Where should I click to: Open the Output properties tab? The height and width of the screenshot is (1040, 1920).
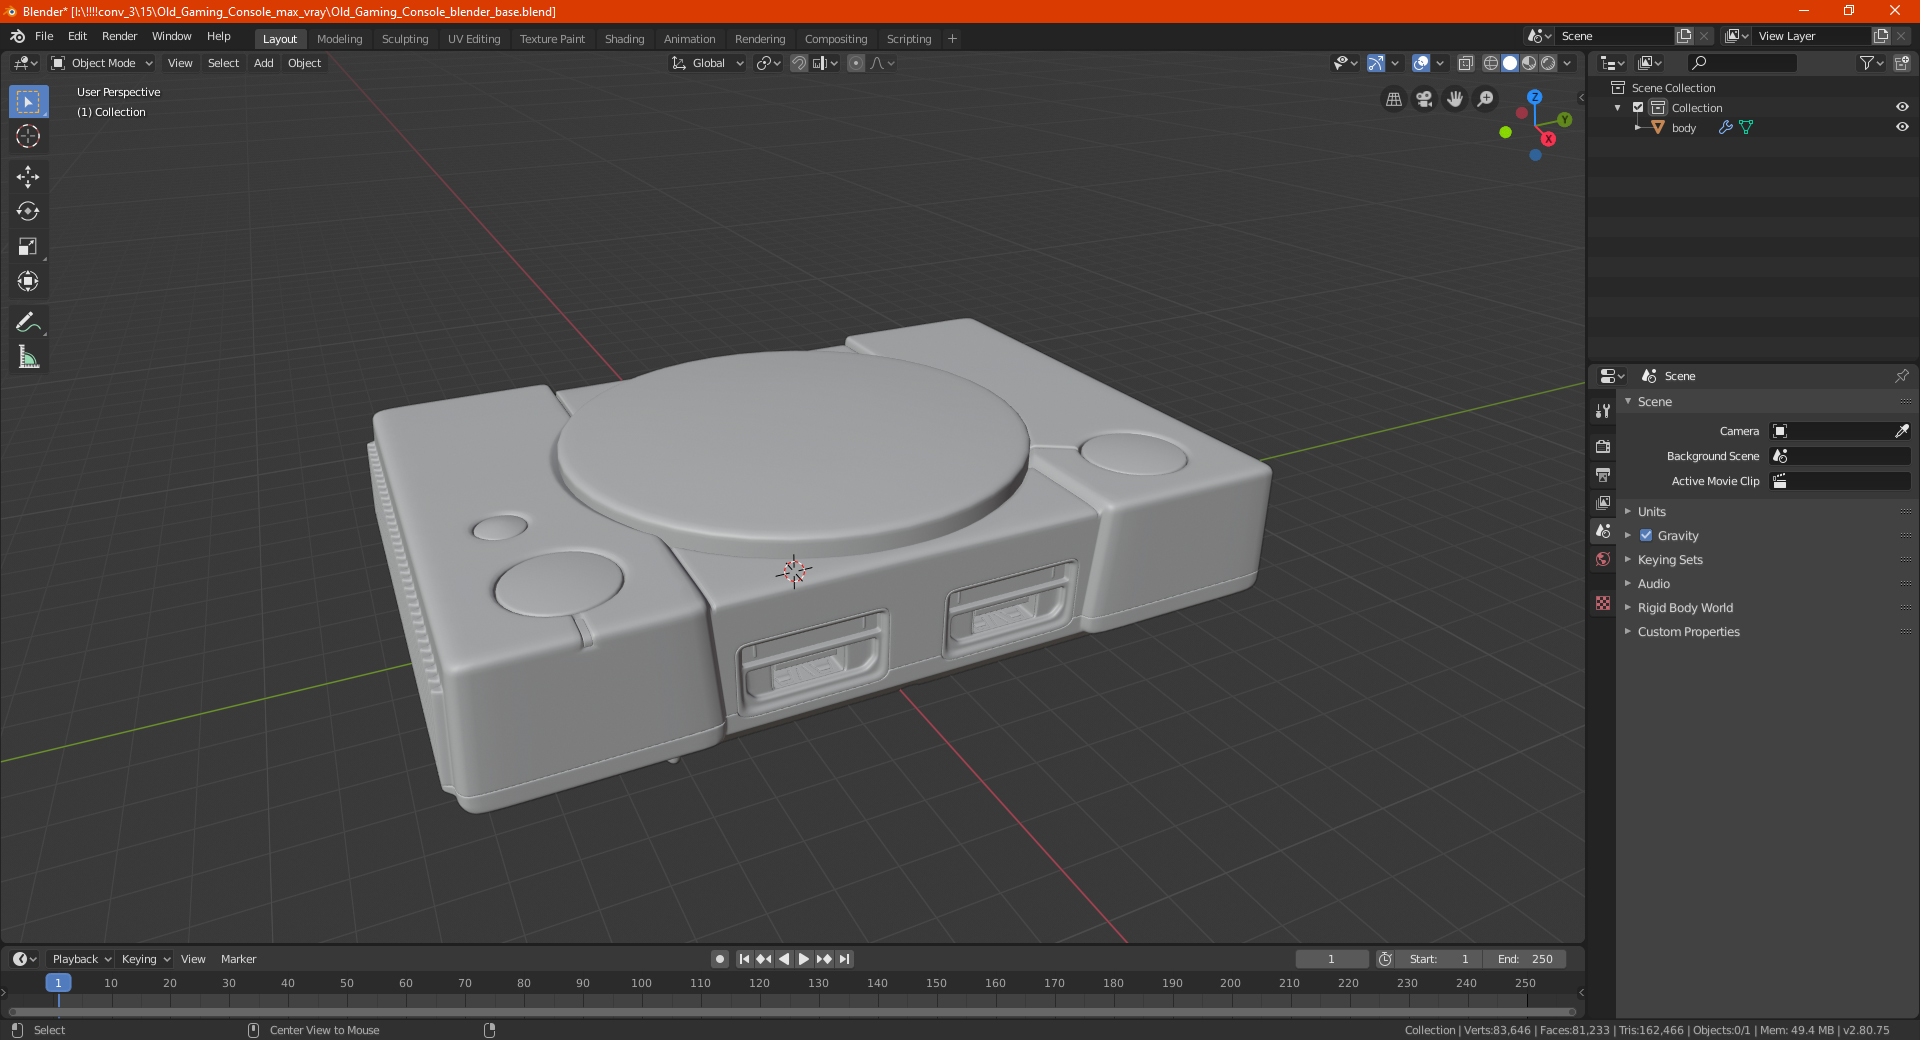click(1603, 474)
